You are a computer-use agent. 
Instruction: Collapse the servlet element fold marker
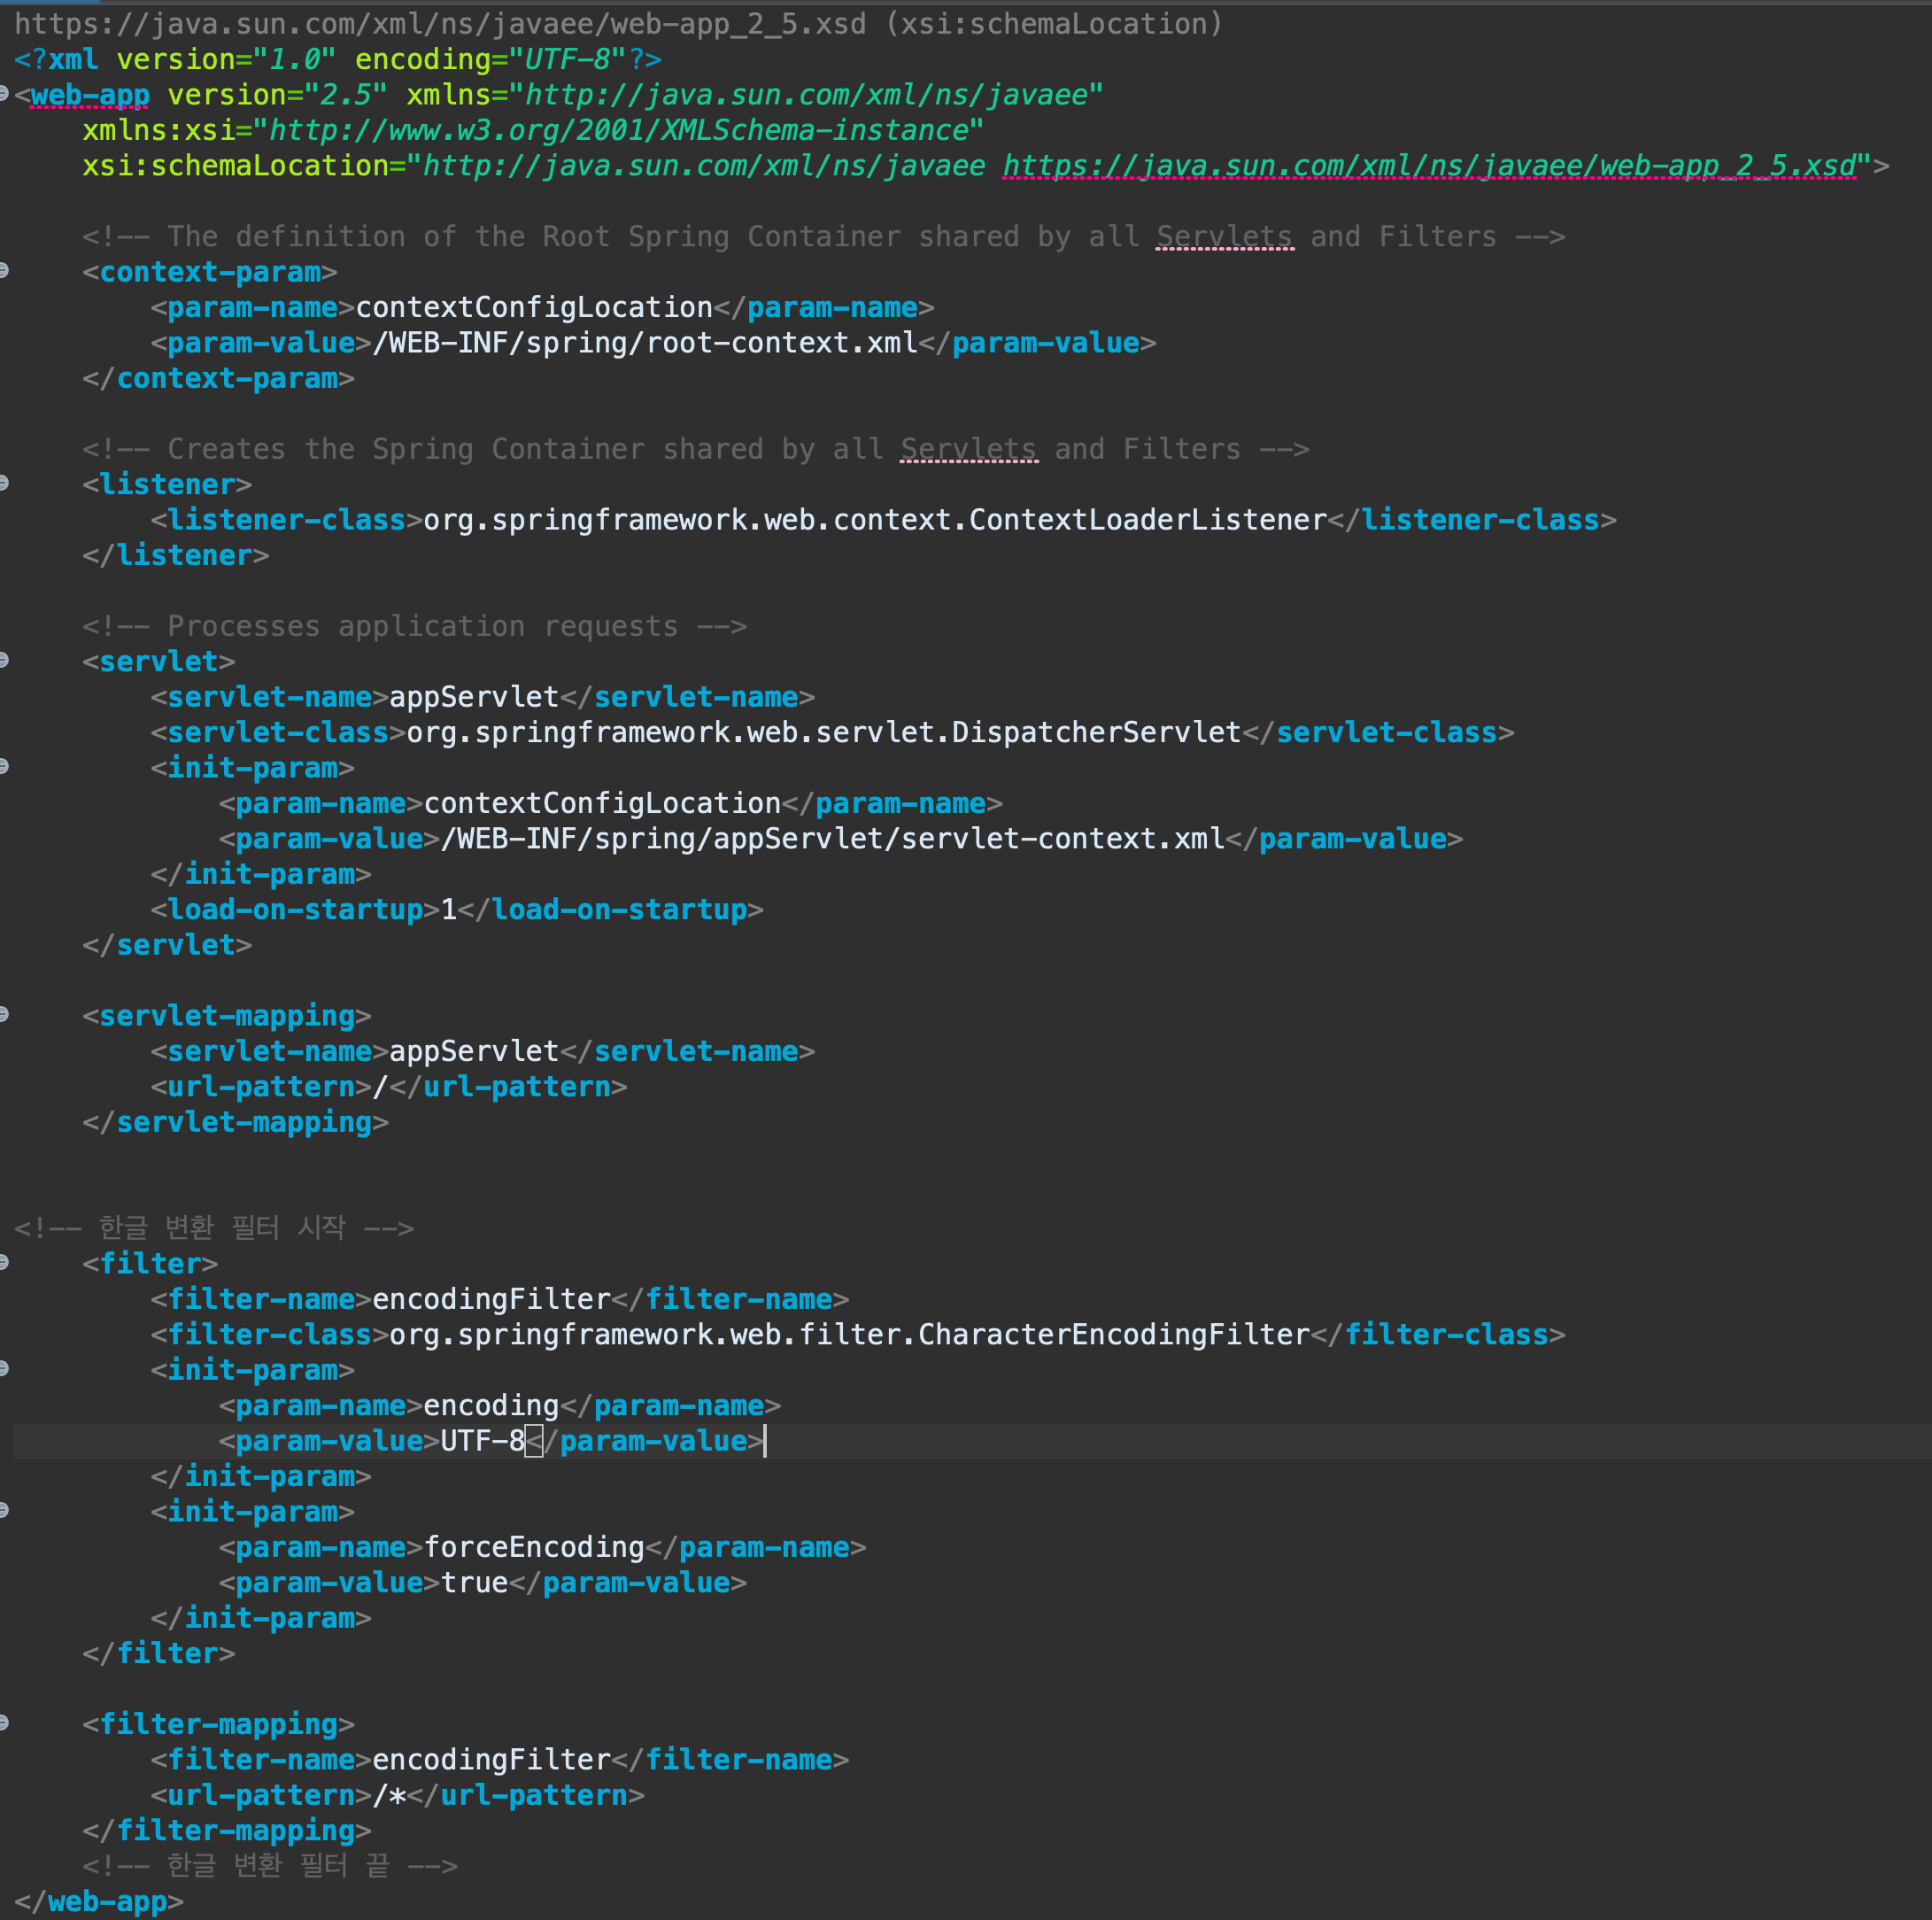pos(4,660)
